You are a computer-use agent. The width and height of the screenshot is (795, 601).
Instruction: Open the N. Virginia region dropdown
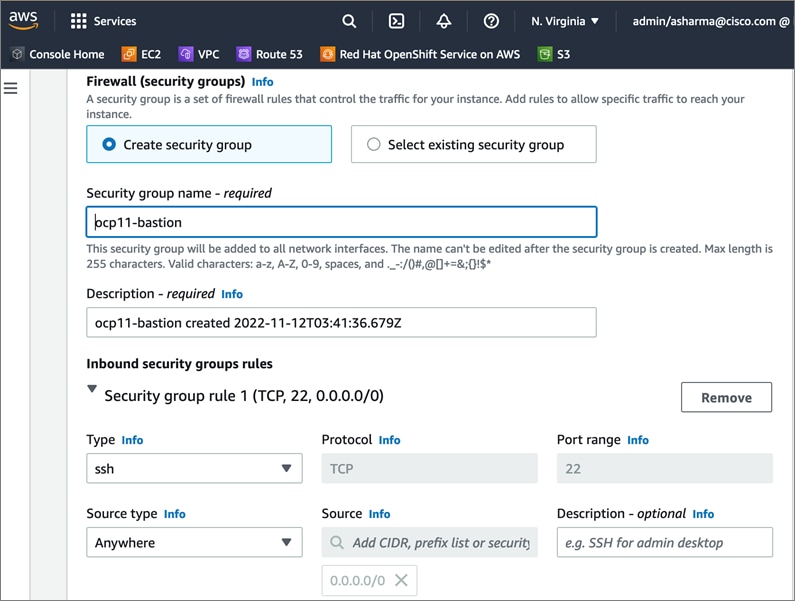(x=565, y=21)
